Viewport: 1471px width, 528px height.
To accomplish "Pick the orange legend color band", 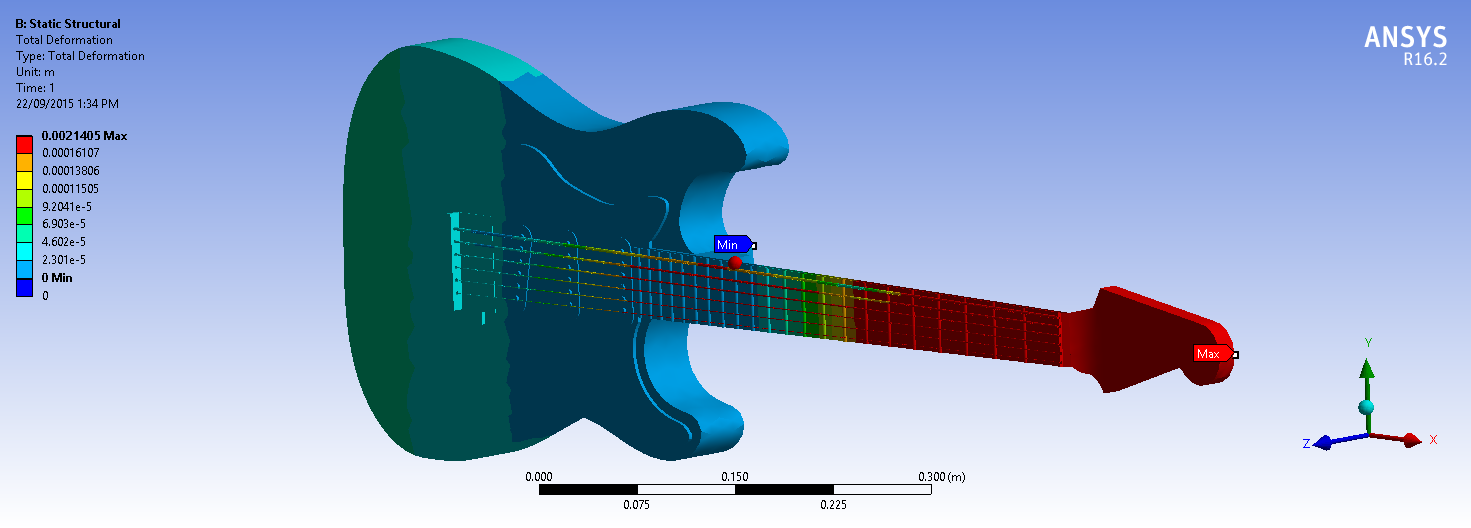I will click(x=25, y=162).
